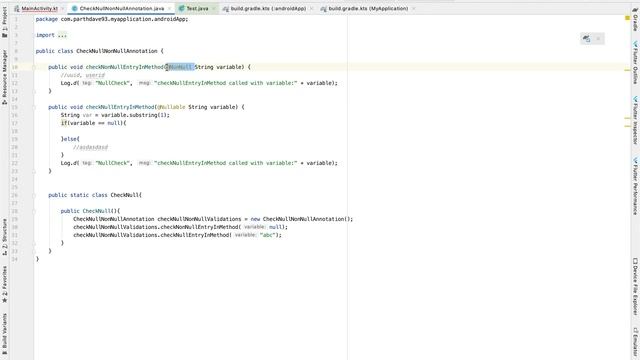
Task: Click the //uuid, userid comment
Action: click(83, 75)
